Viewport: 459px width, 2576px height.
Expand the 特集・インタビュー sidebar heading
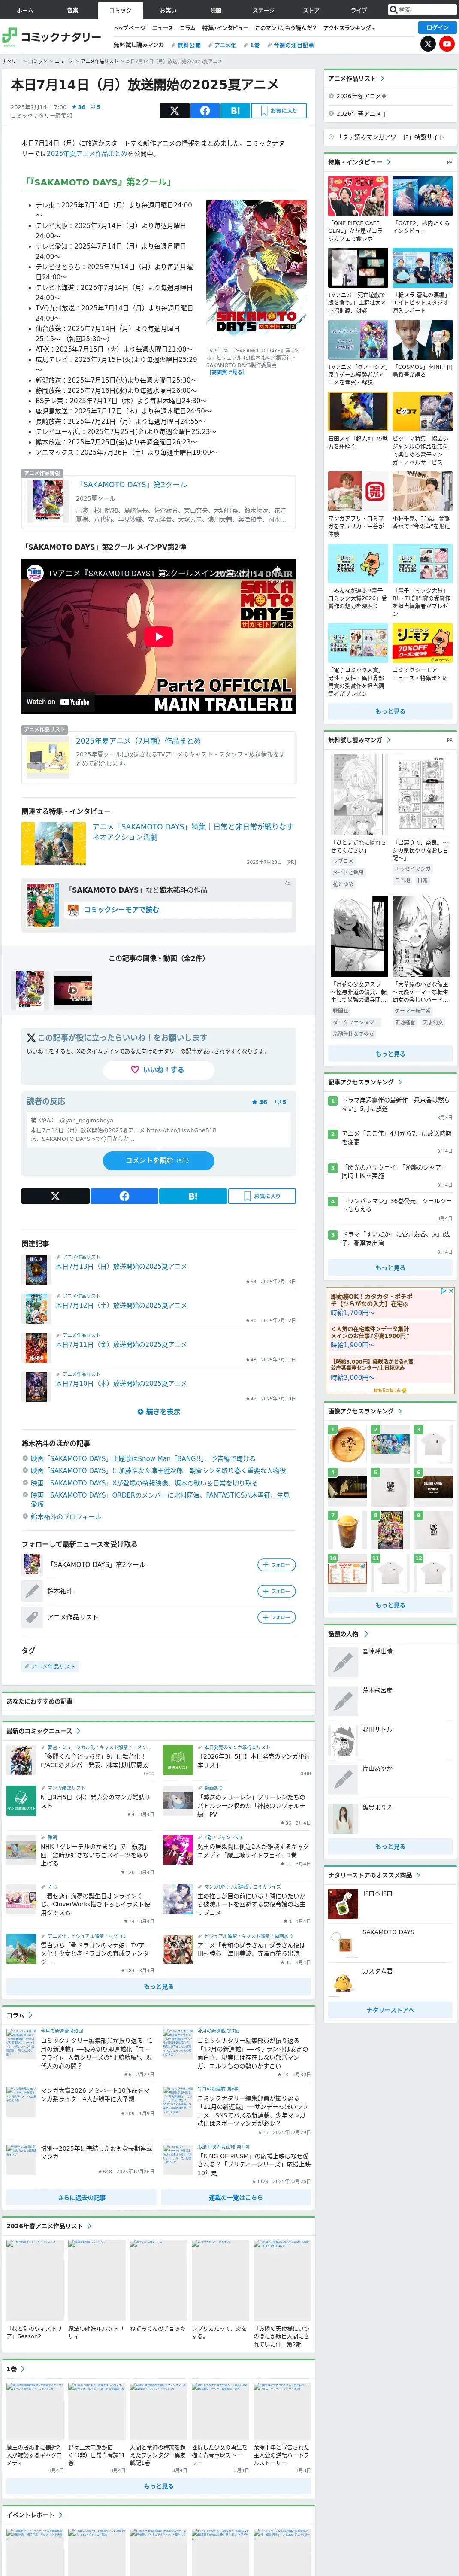[359, 162]
